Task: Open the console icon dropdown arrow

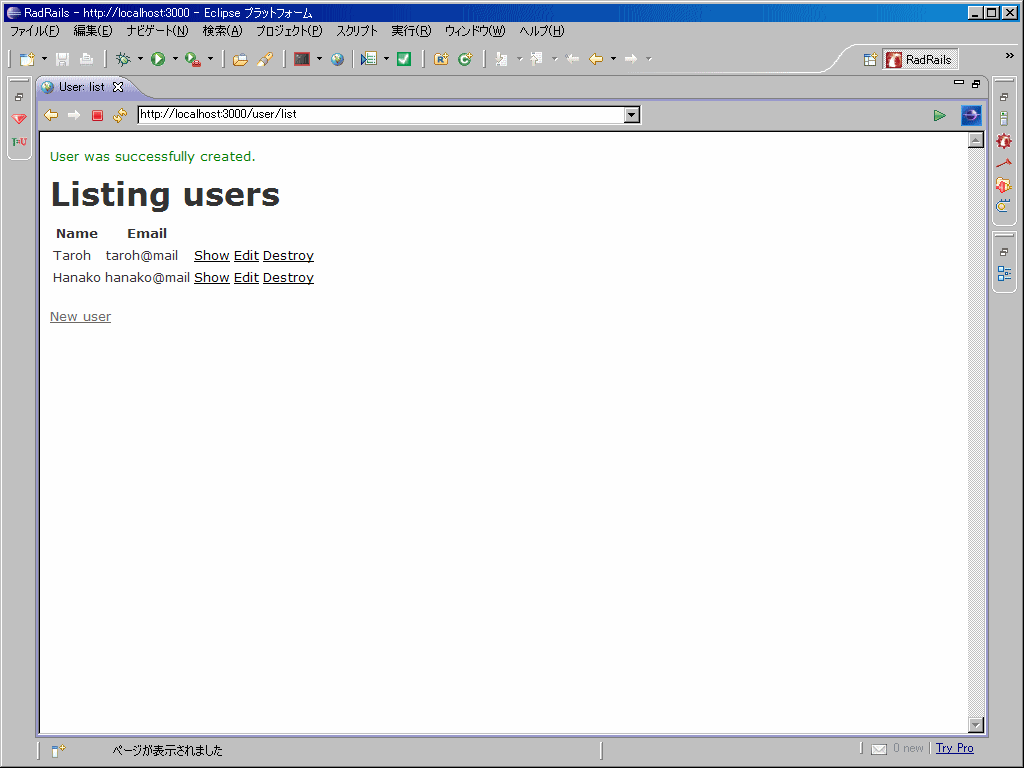Action: tap(319, 59)
